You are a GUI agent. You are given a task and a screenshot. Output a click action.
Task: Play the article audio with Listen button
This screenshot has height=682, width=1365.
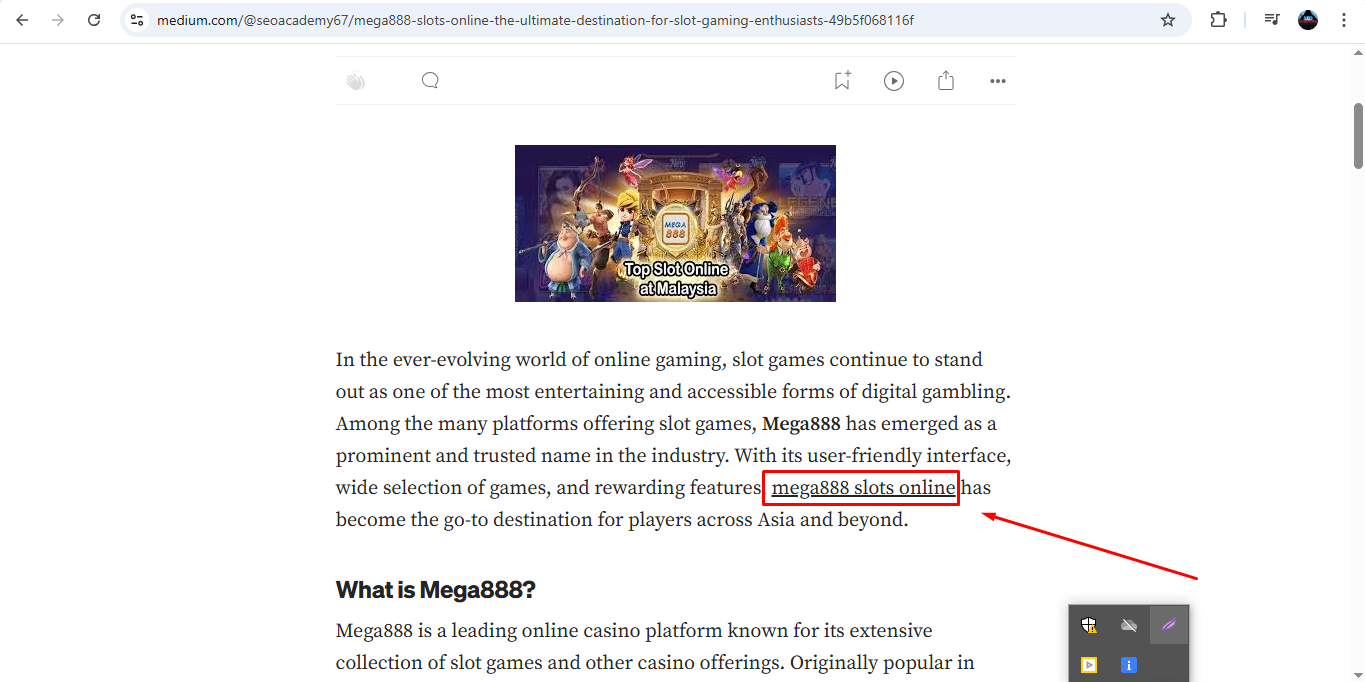(894, 81)
